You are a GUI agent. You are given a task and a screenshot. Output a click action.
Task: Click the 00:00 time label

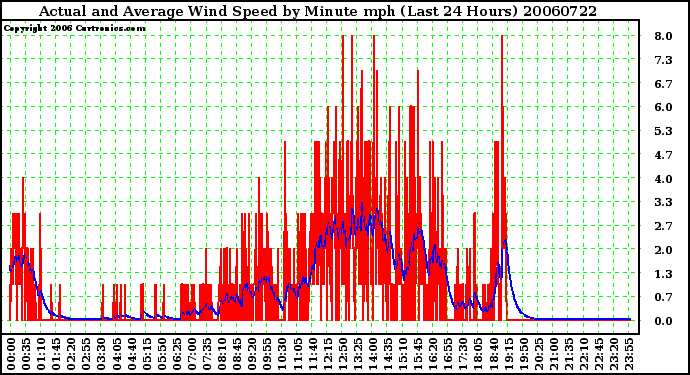click(11, 354)
